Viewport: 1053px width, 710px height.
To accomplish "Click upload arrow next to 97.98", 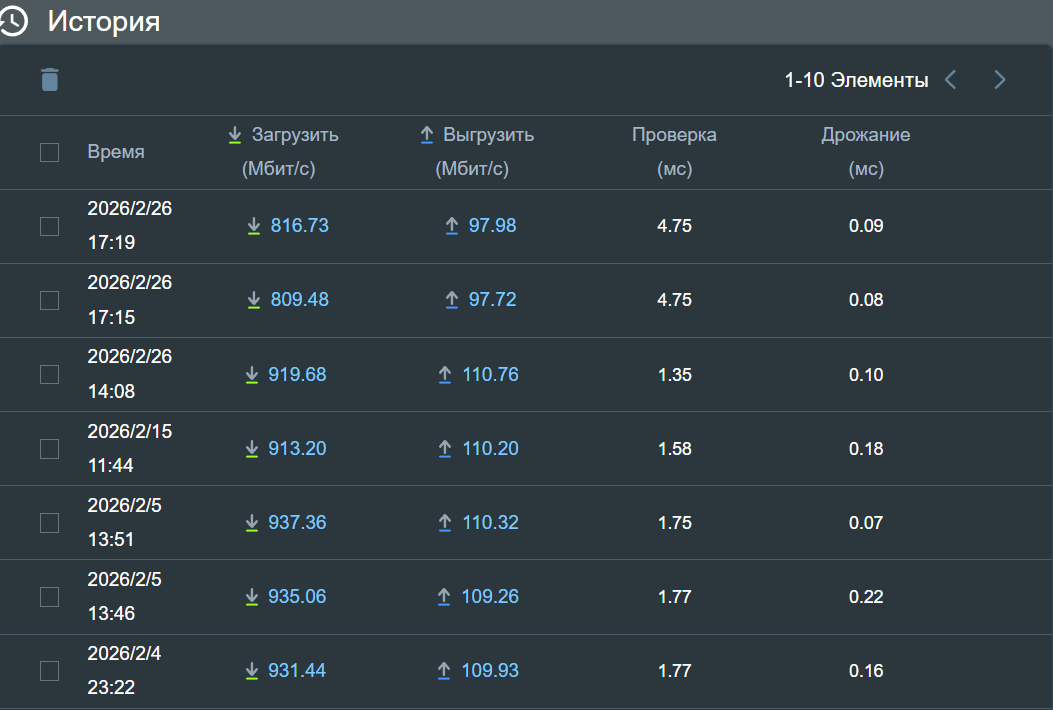I will pyautogui.click(x=452, y=226).
